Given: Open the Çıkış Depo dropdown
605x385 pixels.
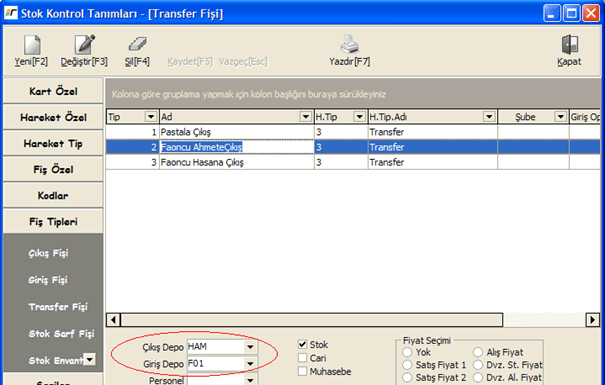Looking at the screenshot, I should coord(250,347).
